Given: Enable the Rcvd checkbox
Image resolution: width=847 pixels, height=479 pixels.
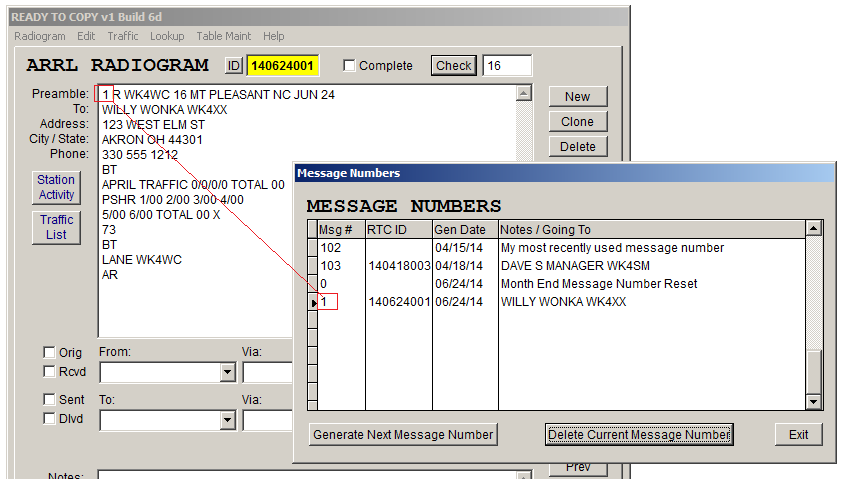Looking at the screenshot, I should 49,372.
